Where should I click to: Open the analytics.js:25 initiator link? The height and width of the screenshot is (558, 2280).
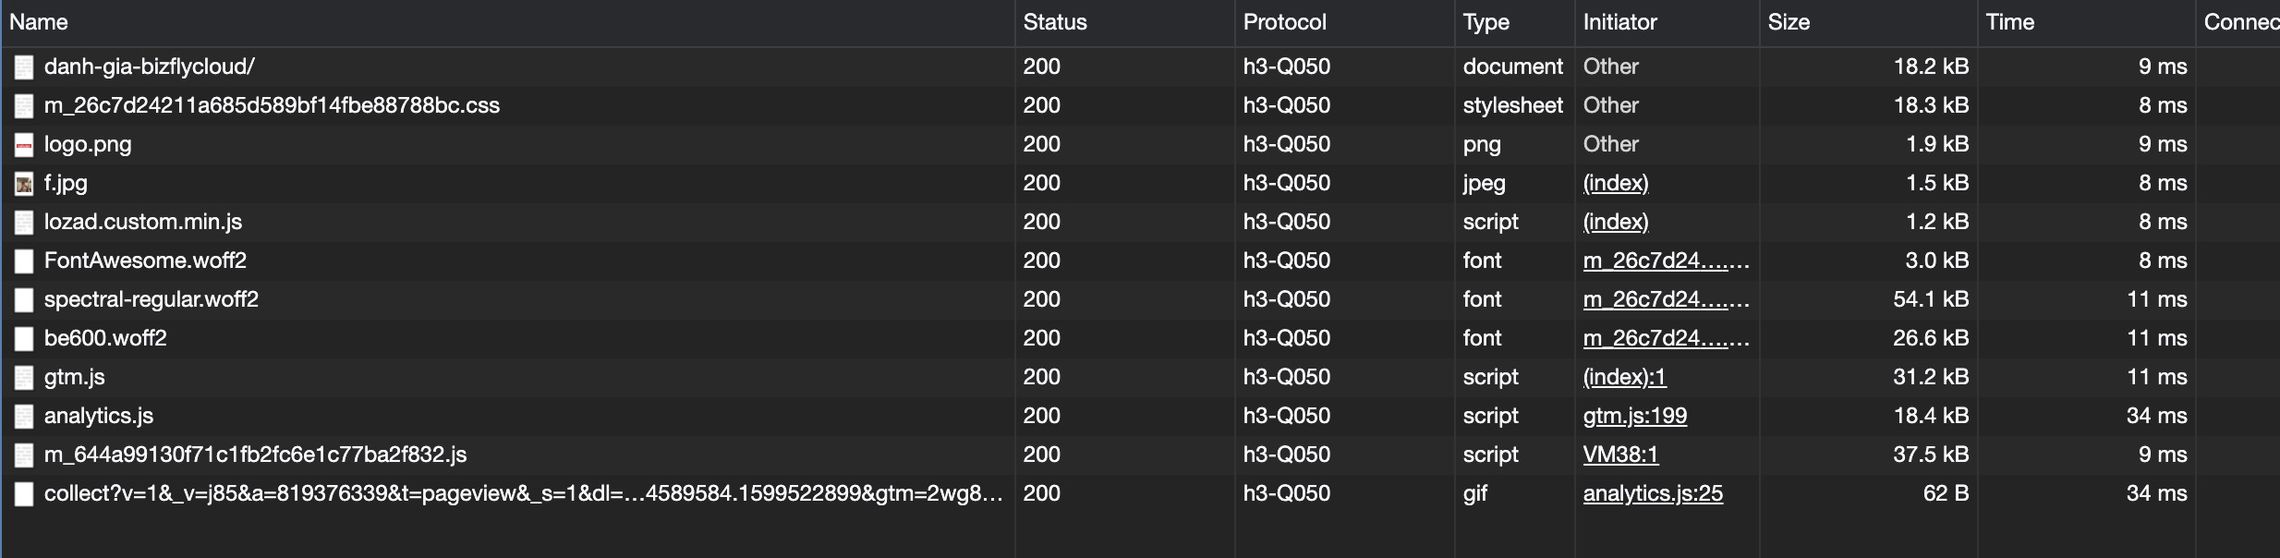tap(1653, 494)
